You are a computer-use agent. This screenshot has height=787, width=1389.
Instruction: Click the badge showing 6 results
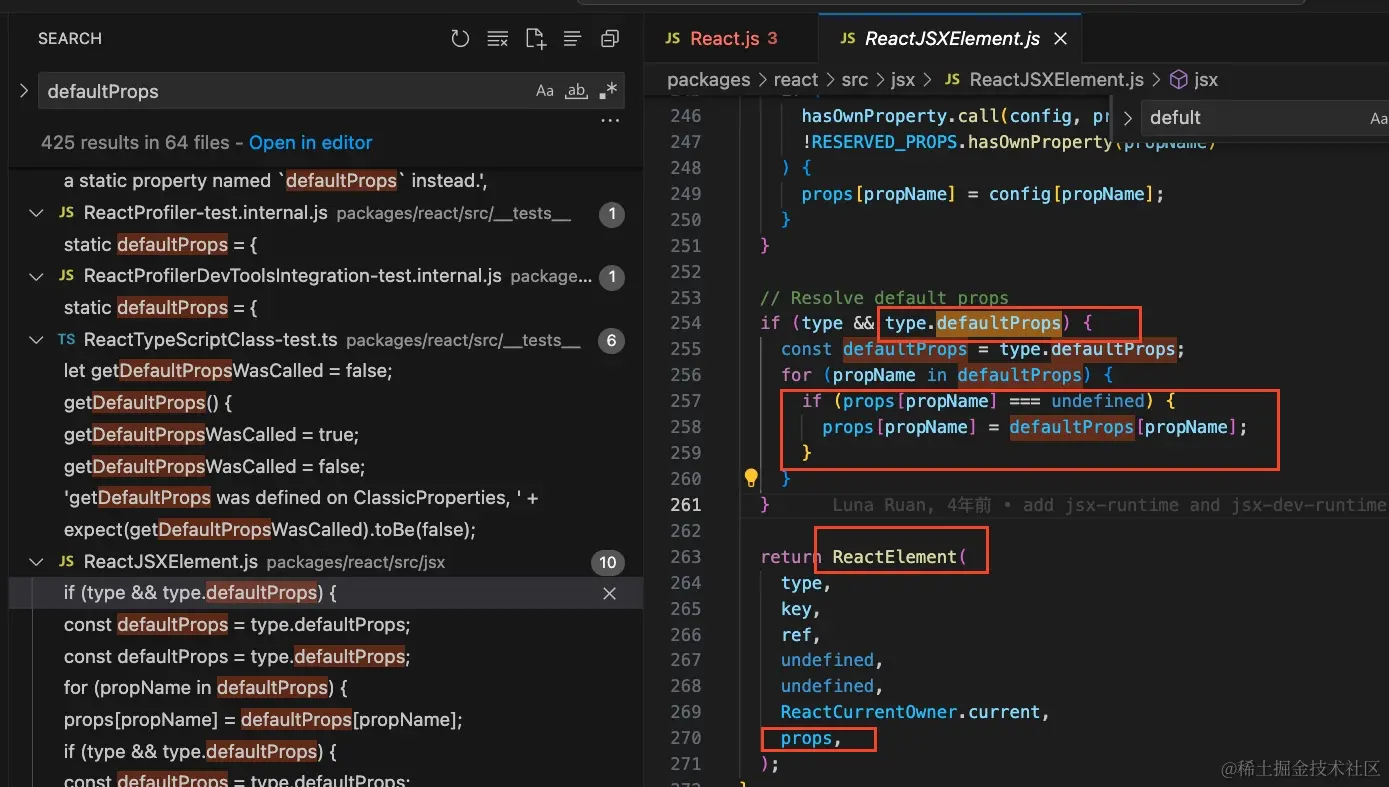[611, 341]
